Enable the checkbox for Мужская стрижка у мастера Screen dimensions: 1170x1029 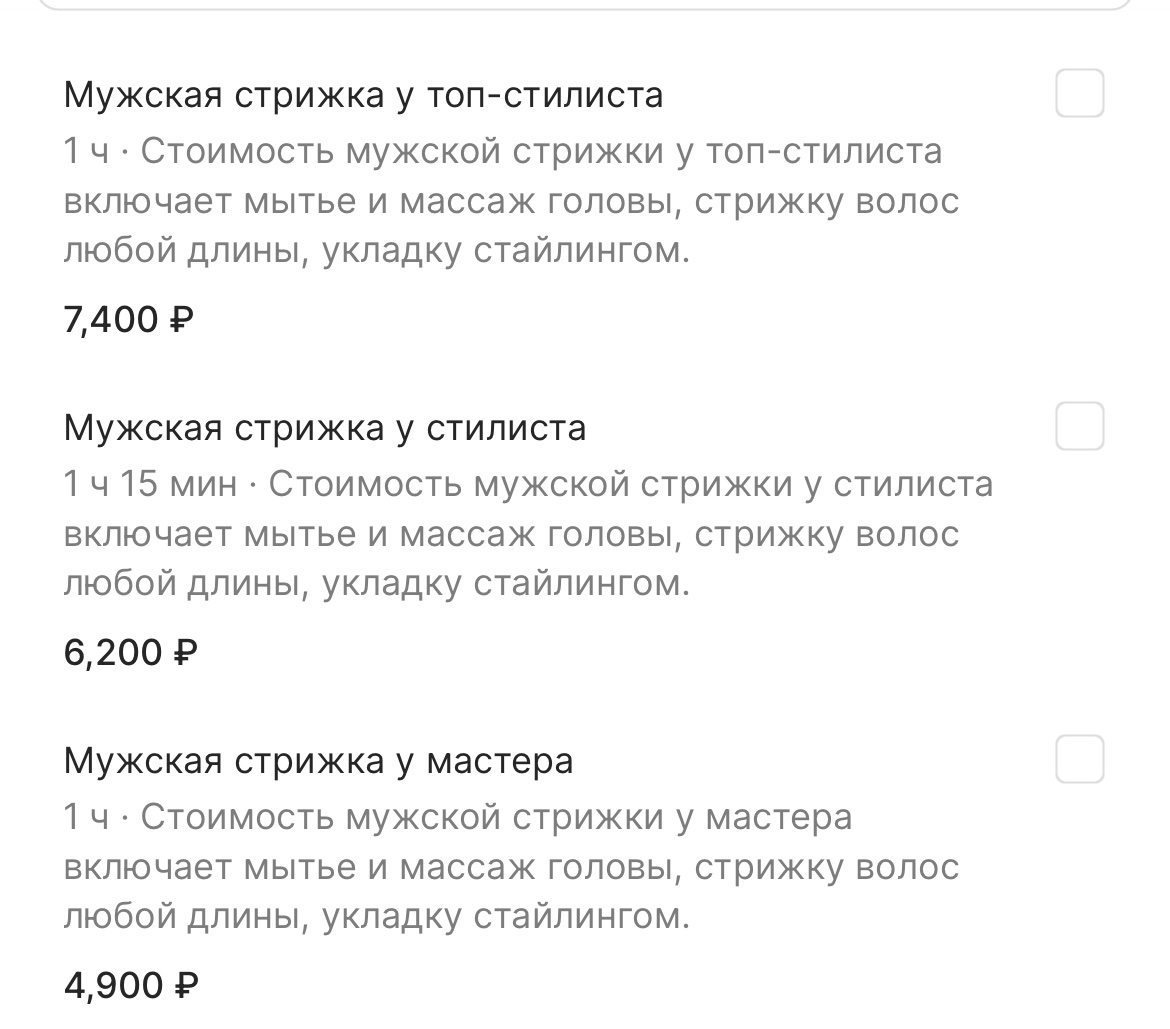coord(1079,759)
